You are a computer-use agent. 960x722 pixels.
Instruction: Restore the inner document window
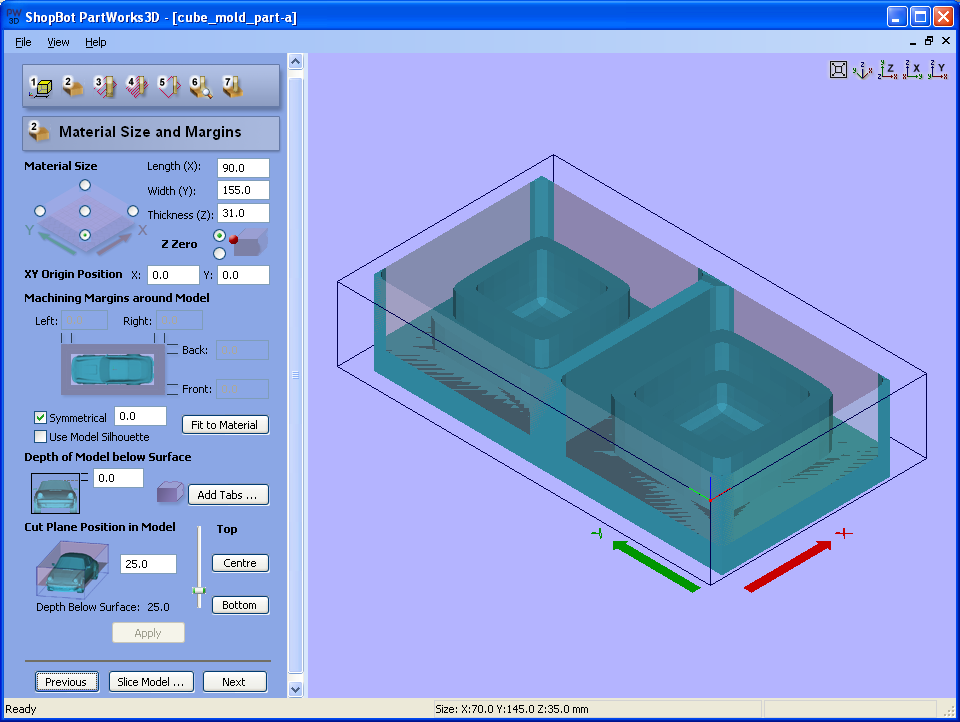[929, 41]
